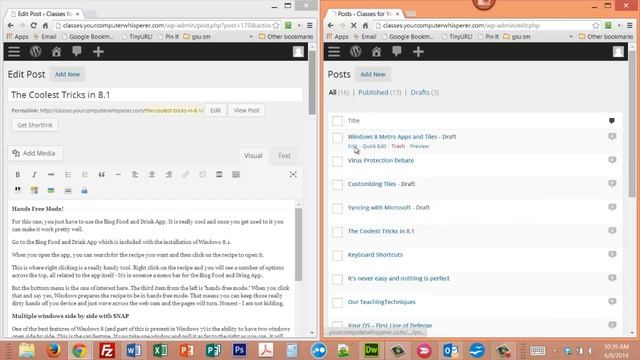Filter posts by All
The image size is (640, 360).
[333, 93]
